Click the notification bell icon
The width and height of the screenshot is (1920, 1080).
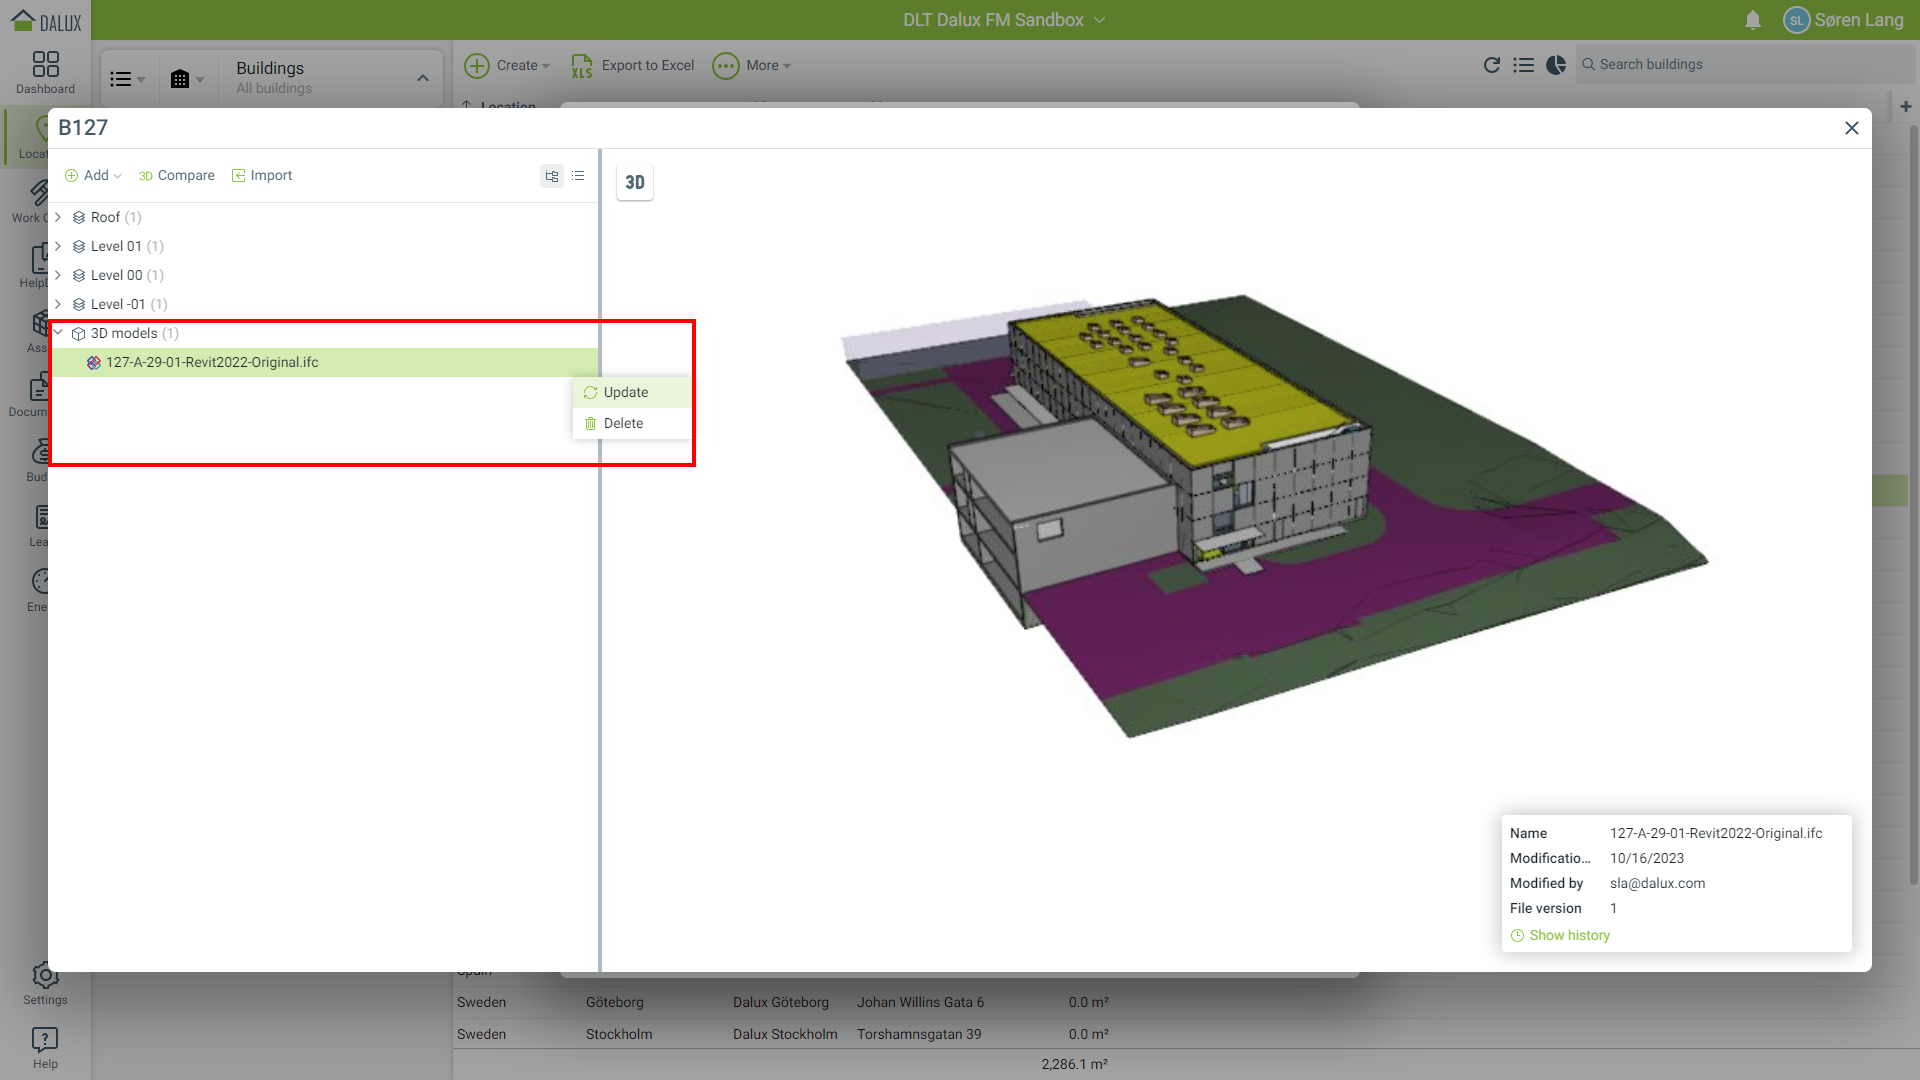click(x=1752, y=20)
